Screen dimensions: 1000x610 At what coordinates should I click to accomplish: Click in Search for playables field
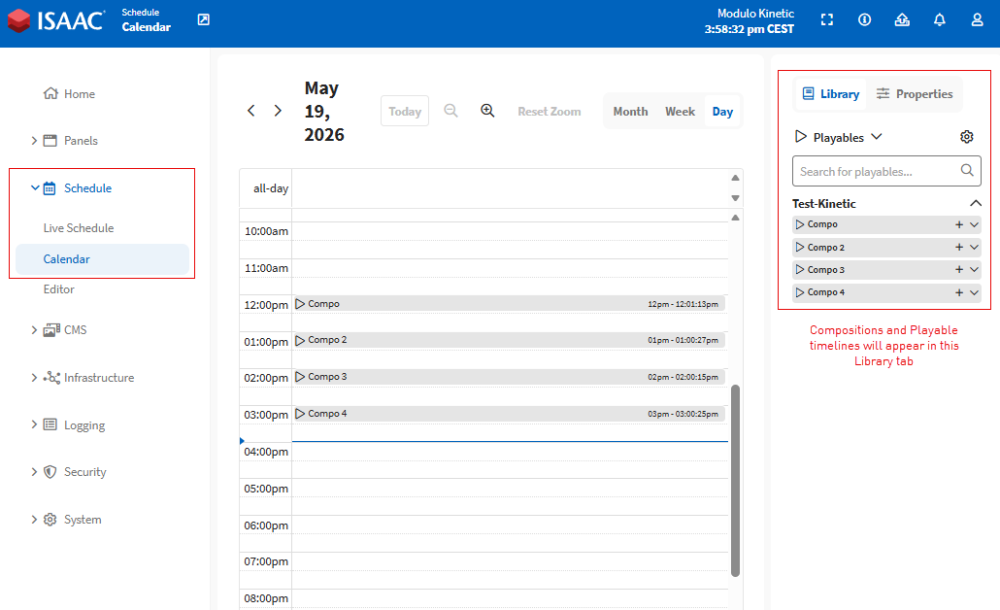point(886,171)
